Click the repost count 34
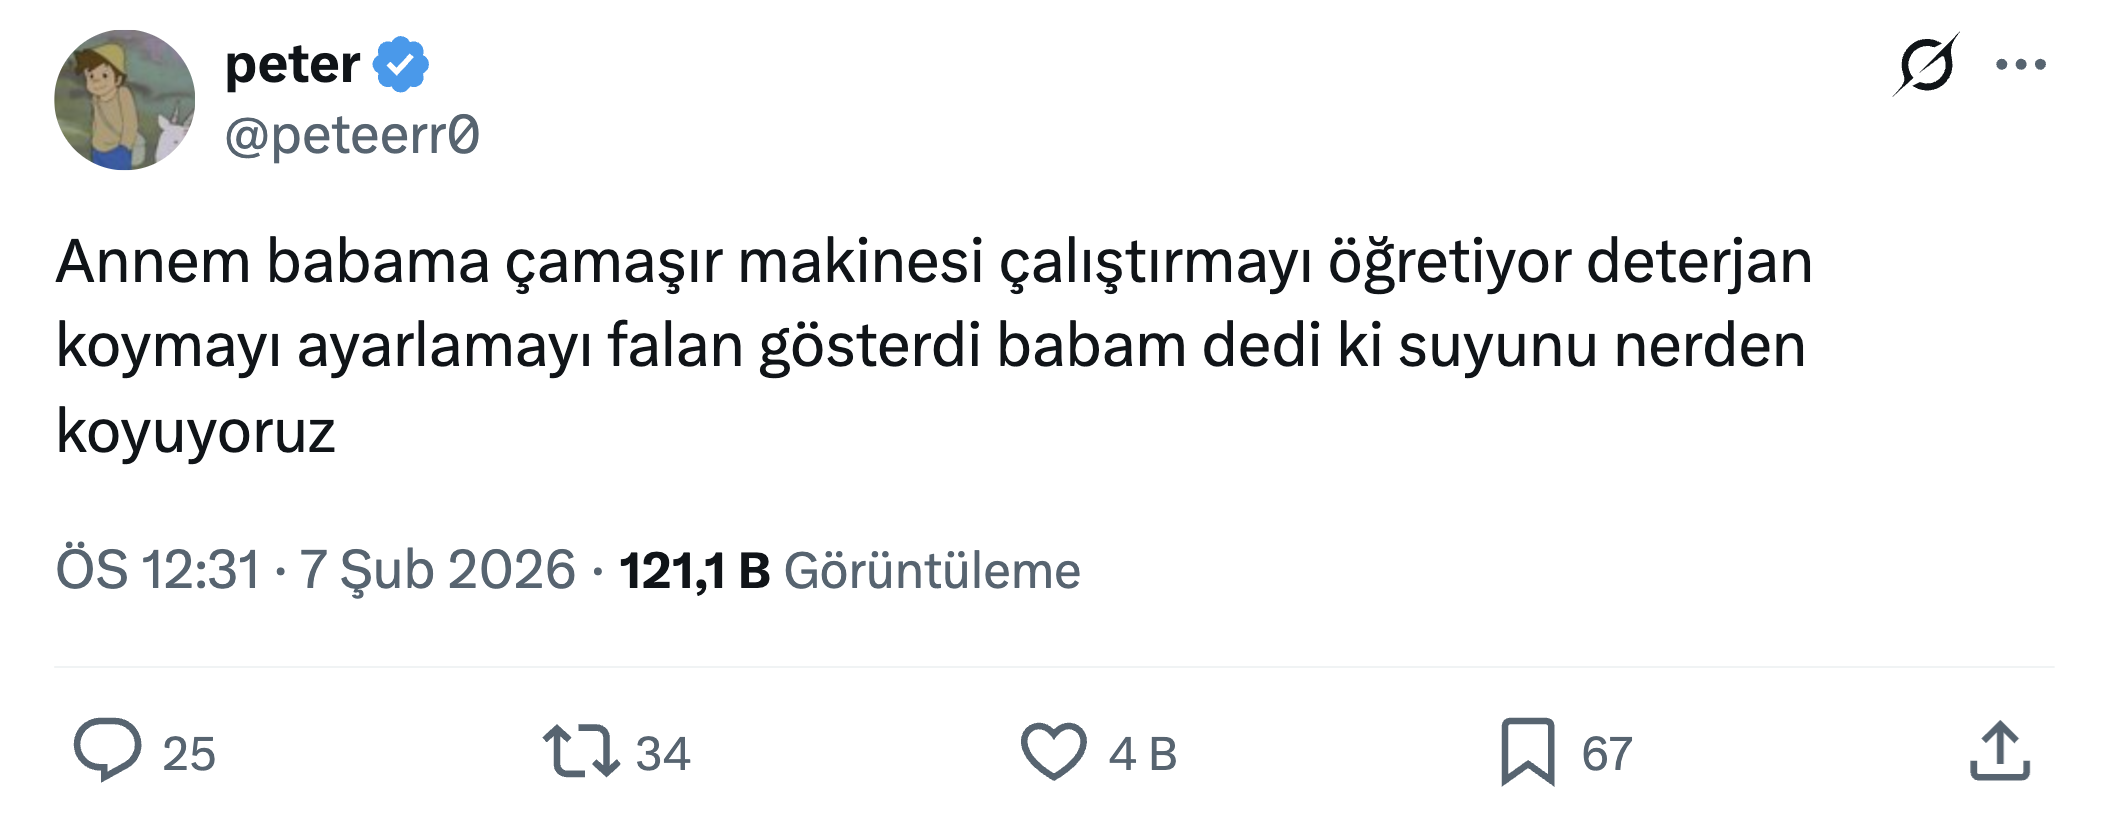This screenshot has width=2106, height=824. click(x=663, y=754)
